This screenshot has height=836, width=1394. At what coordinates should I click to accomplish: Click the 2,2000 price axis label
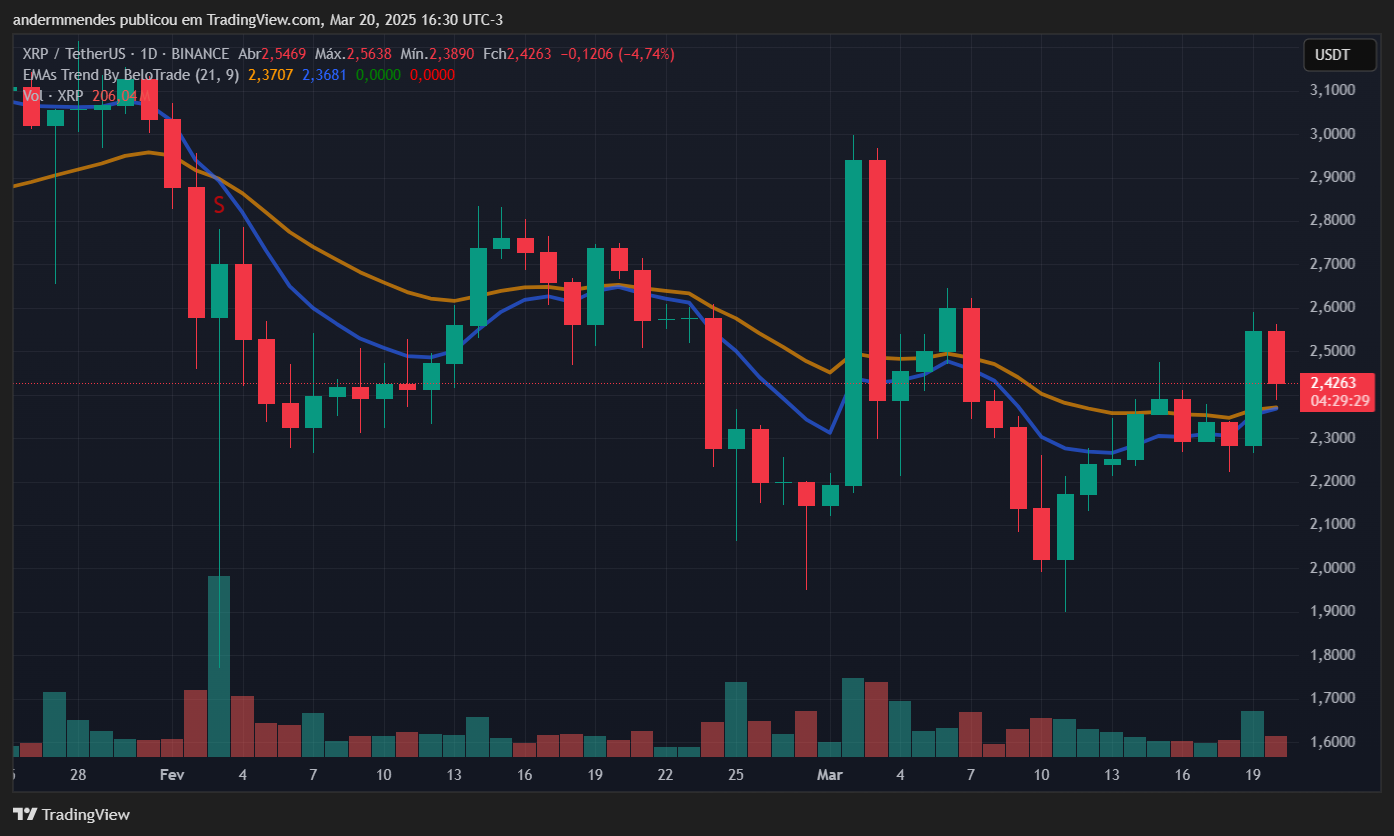click(x=1332, y=481)
